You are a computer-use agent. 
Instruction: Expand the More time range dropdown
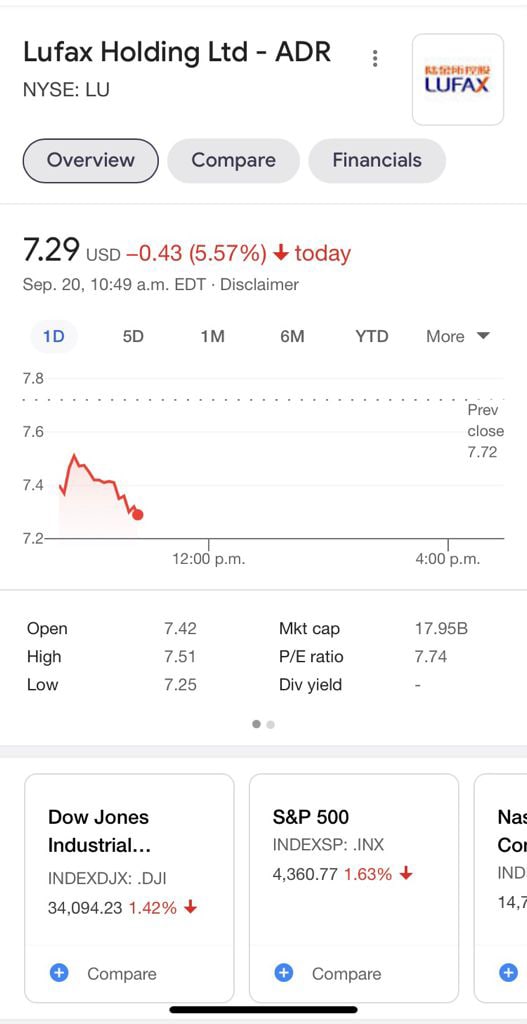coord(458,336)
